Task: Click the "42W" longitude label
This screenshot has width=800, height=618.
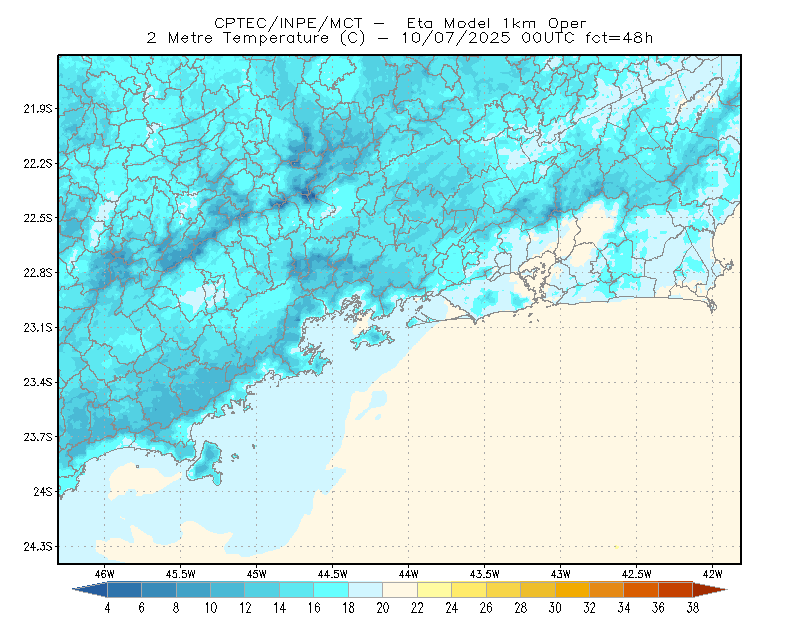Action: pos(713,574)
